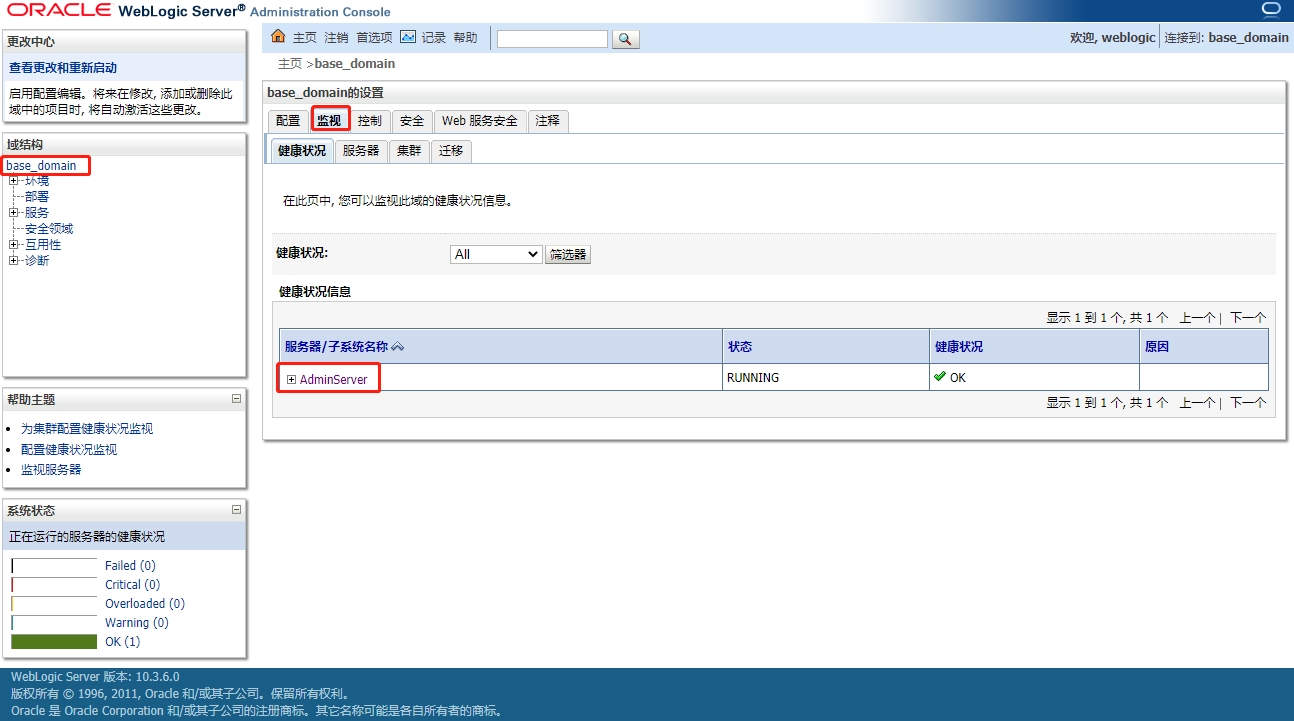Open help topic 监视服务器
The width and height of the screenshot is (1294, 721).
[x=51, y=470]
